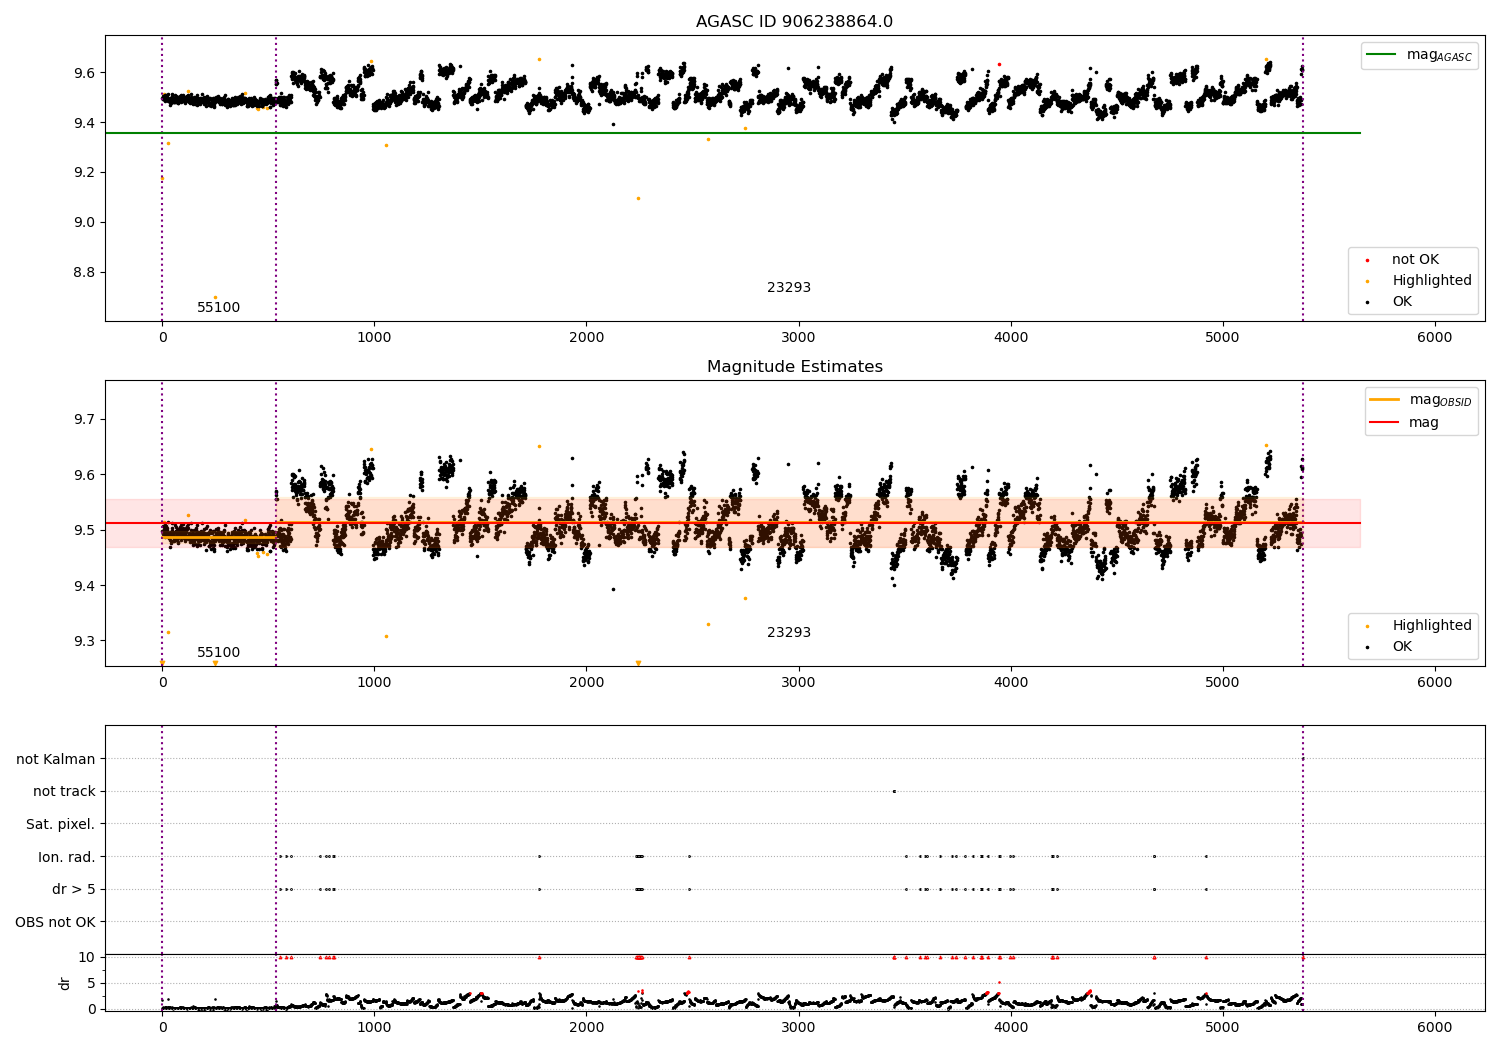Choose "OK" in the Magnitude Estimates legend
1500x1050 pixels.
pyautogui.click(x=1402, y=647)
